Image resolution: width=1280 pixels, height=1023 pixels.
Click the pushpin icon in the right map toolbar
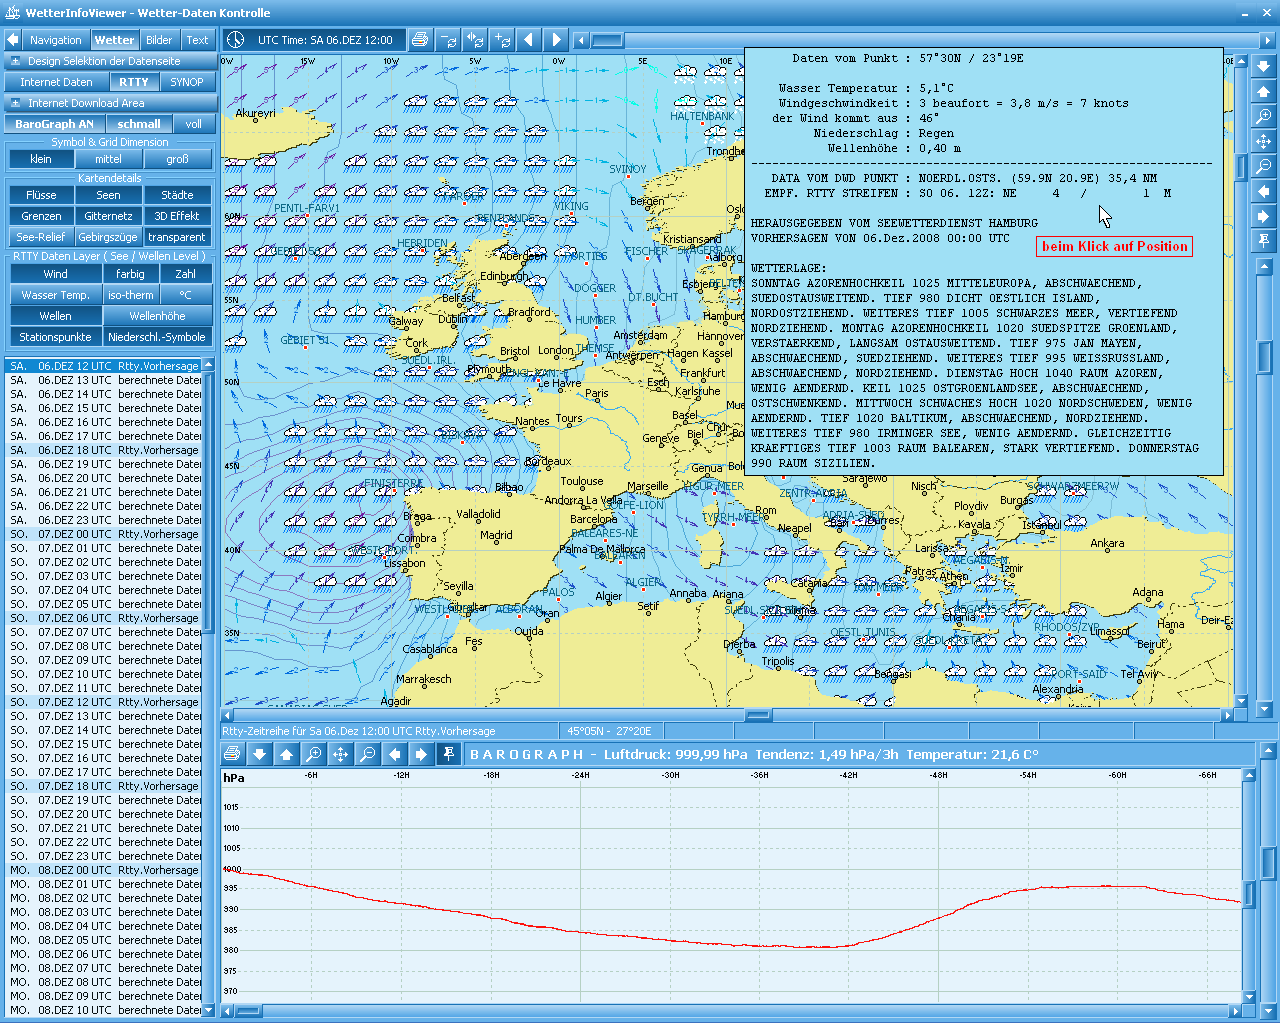(1264, 241)
